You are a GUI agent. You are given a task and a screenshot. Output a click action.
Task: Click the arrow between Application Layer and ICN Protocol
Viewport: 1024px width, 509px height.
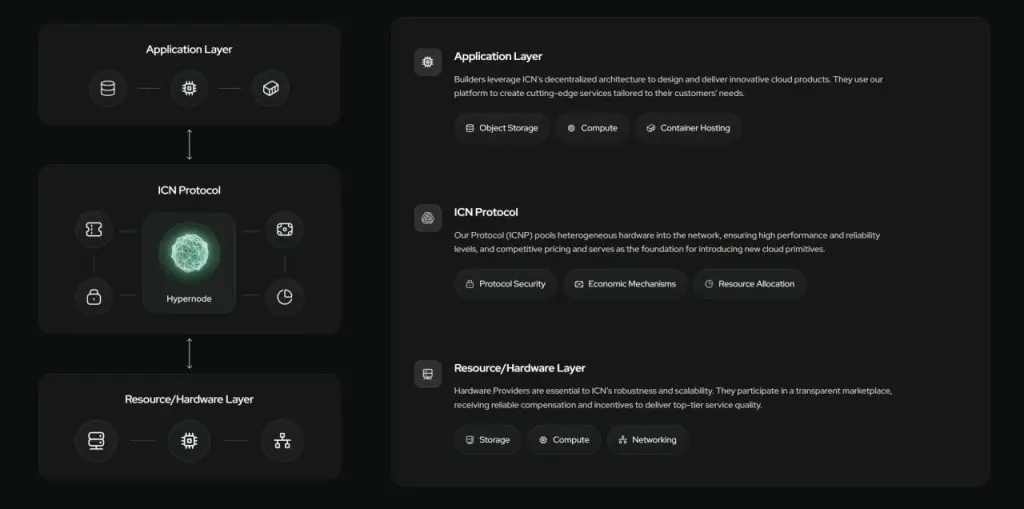(x=189, y=144)
